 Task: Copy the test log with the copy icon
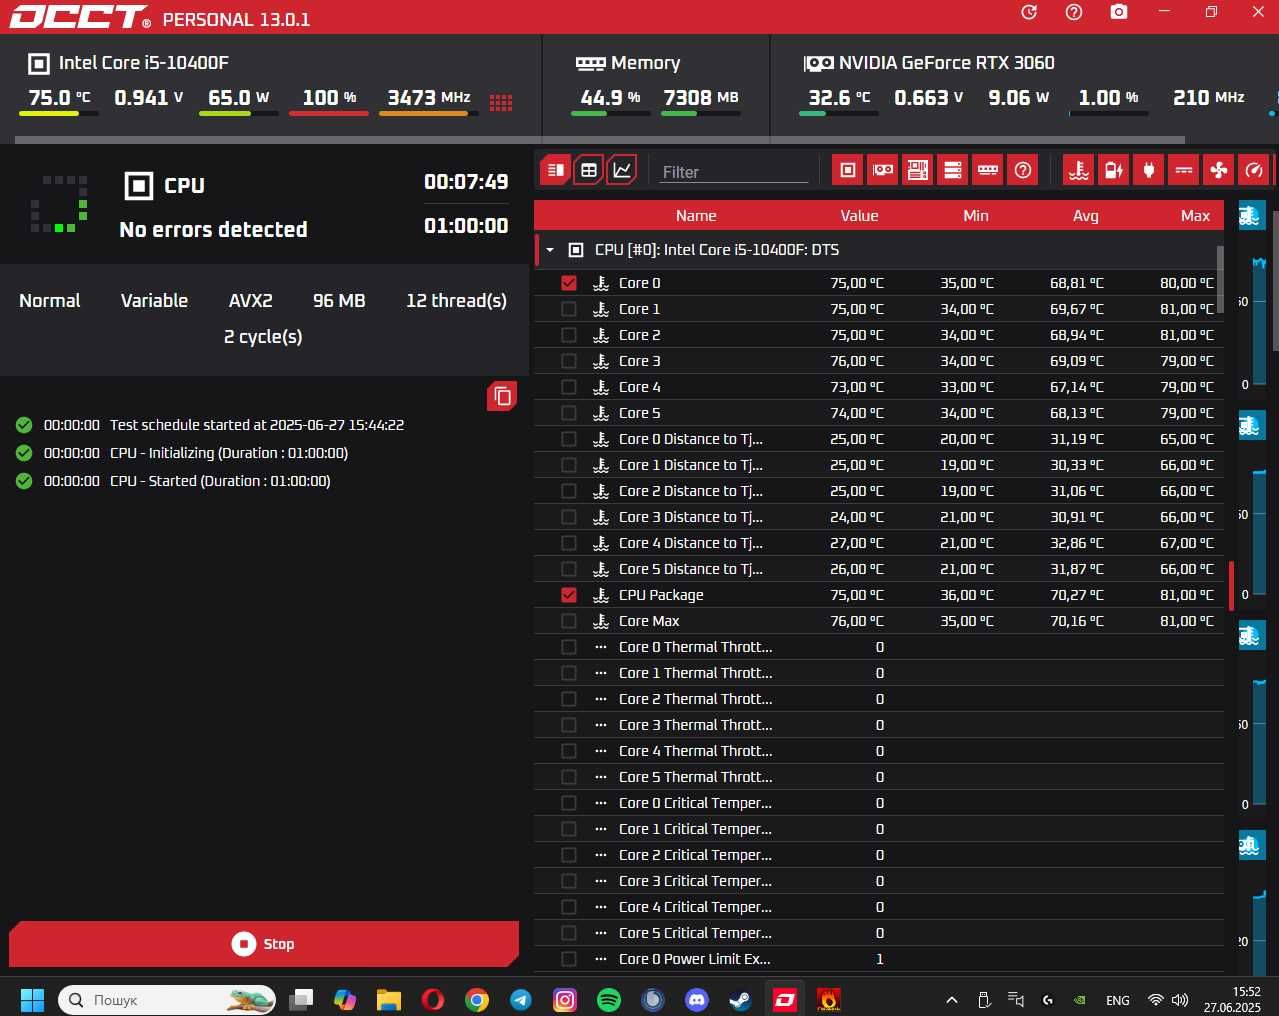[x=502, y=397]
